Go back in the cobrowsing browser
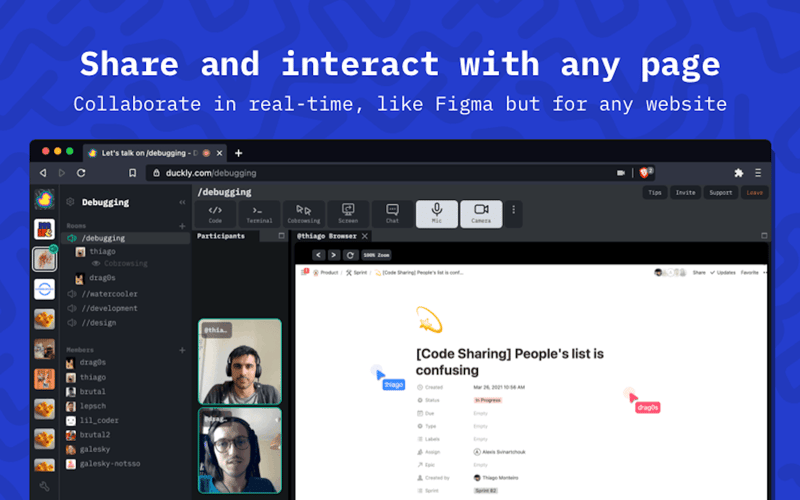This screenshot has width=800, height=500. [318, 255]
